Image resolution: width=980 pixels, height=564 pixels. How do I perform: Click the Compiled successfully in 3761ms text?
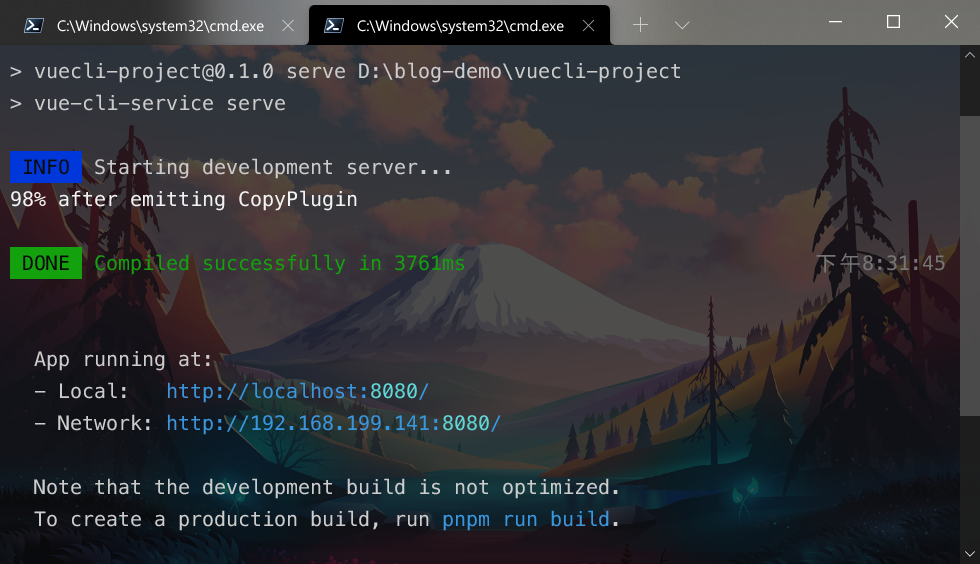279,263
